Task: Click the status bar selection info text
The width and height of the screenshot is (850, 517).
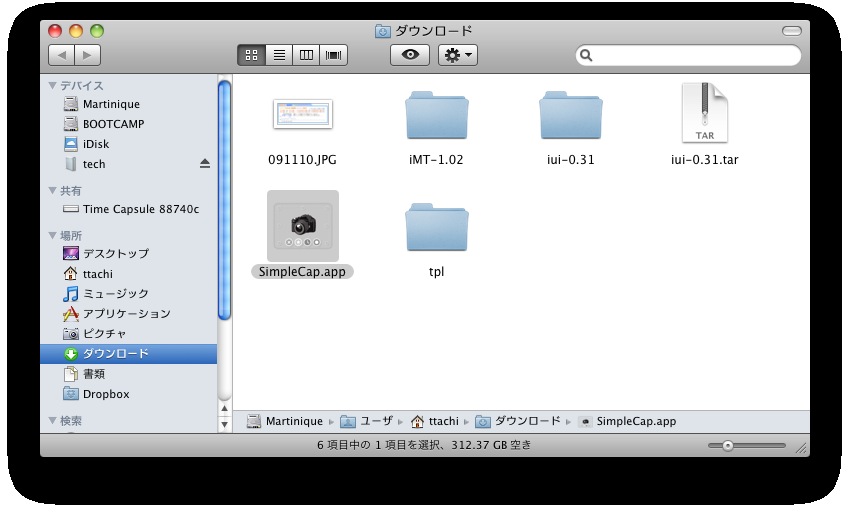Action: click(x=424, y=445)
